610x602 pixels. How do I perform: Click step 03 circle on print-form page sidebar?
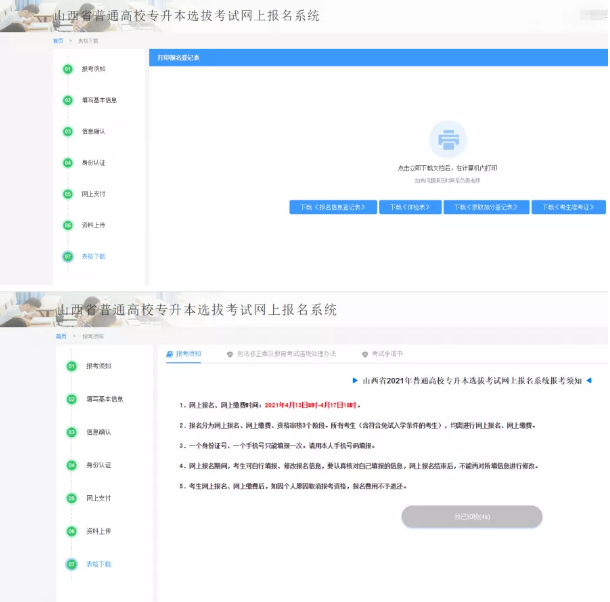pyautogui.click(x=68, y=131)
